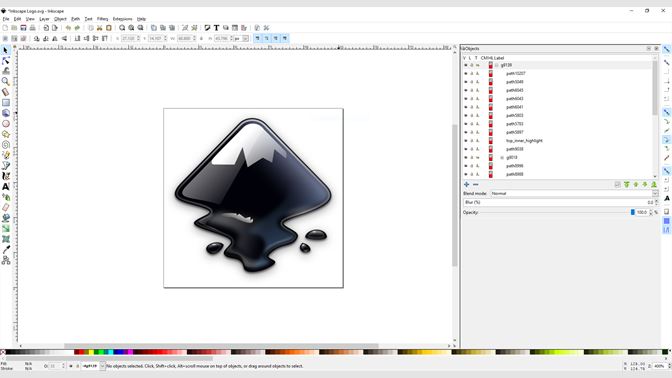Screen dimensions: 672x378
Task: Select the Spiral tool
Action: pos(6,144)
